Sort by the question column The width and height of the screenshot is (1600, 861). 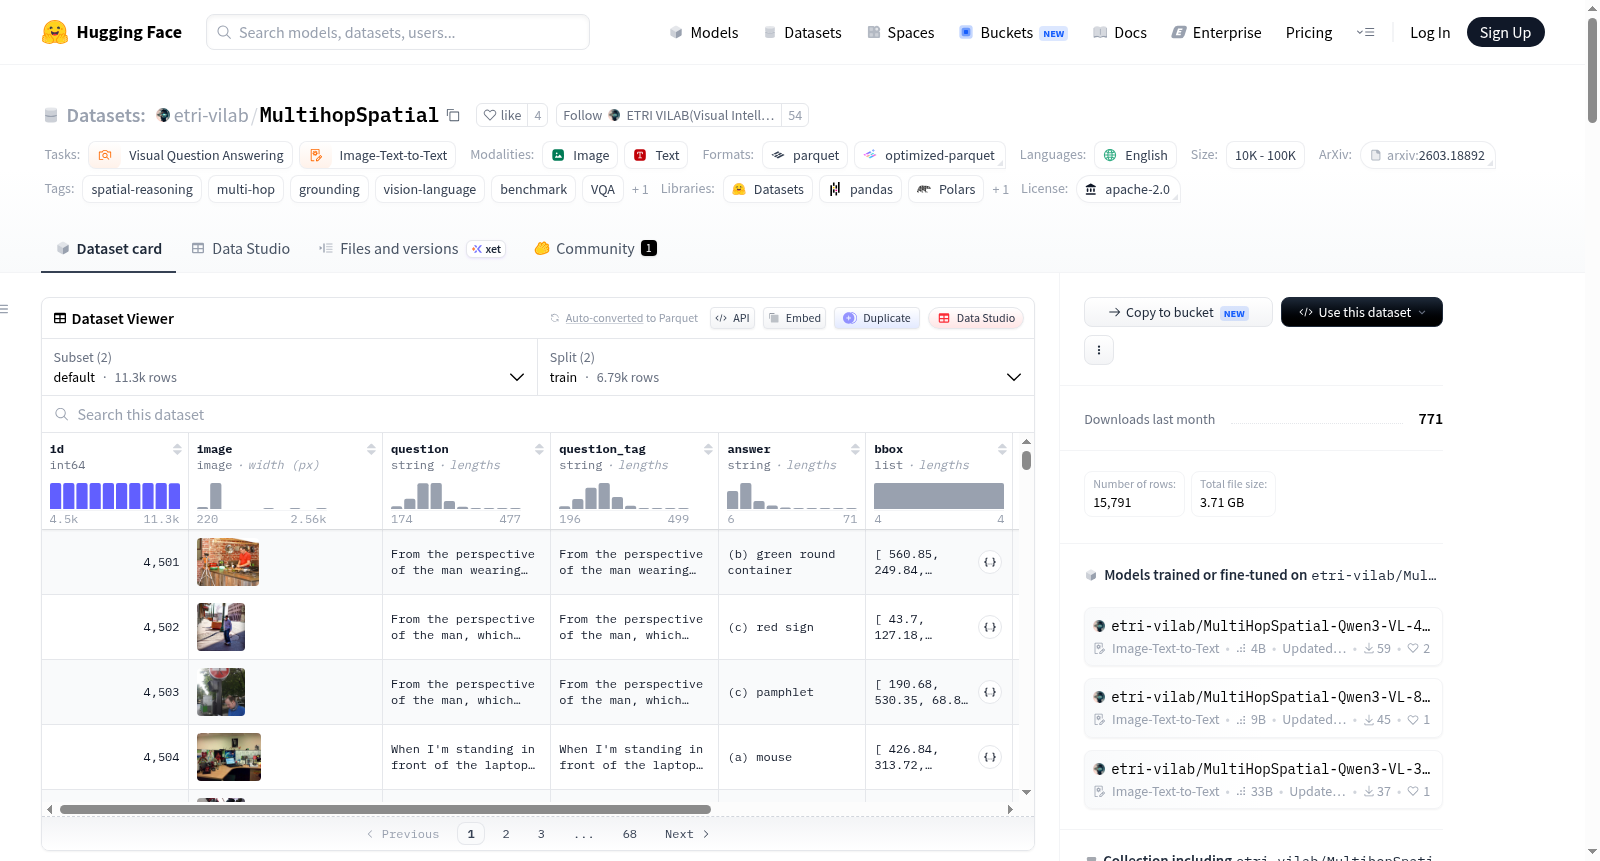pos(539,449)
